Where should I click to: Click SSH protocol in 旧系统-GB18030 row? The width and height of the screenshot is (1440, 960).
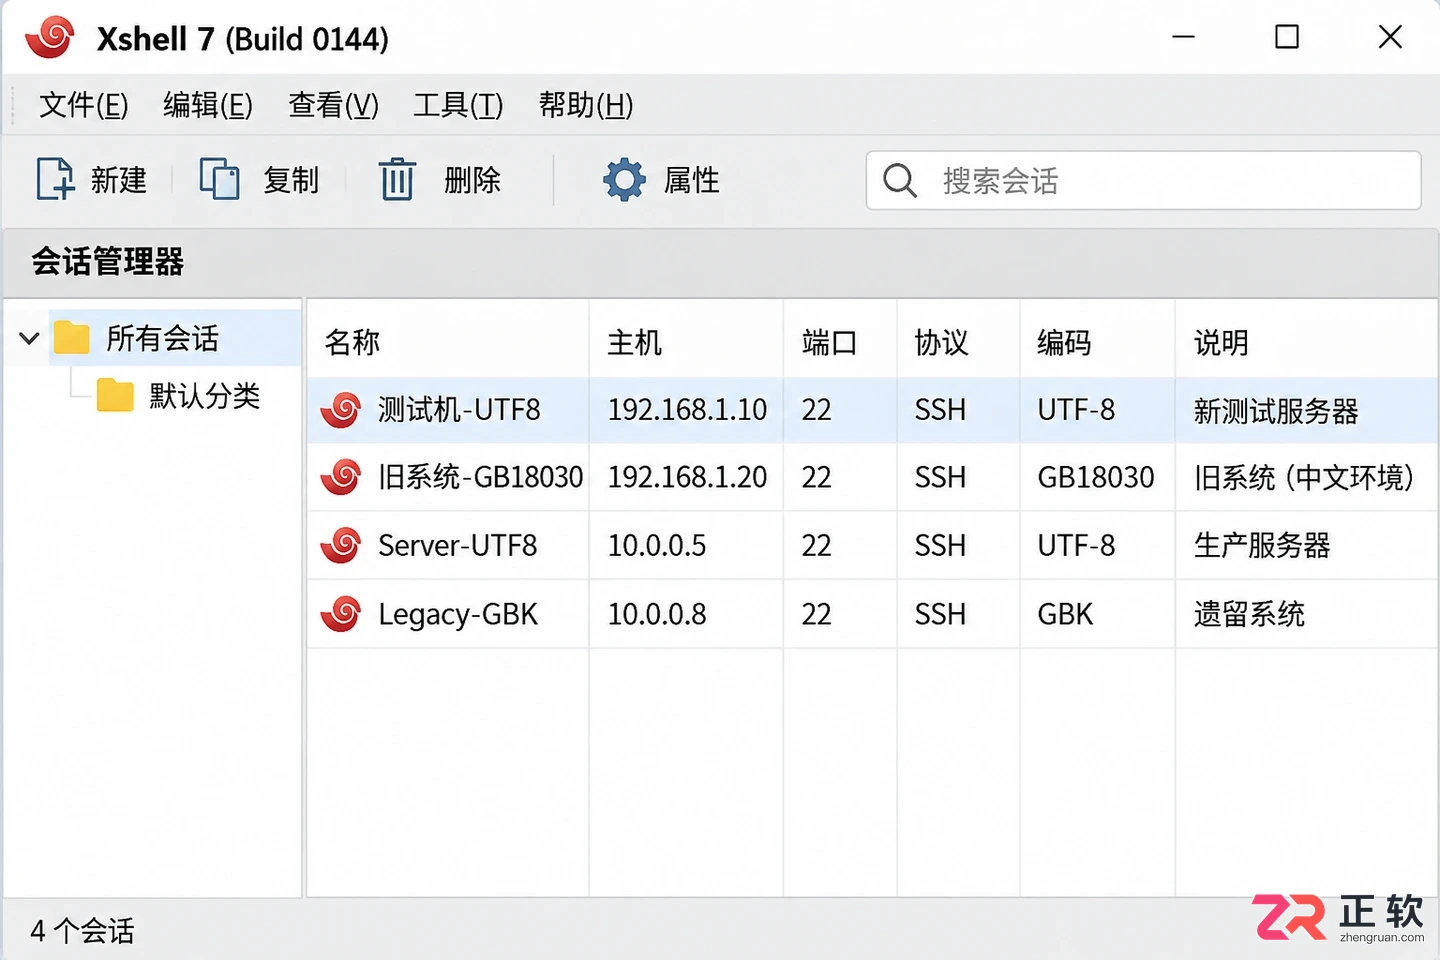click(x=940, y=477)
